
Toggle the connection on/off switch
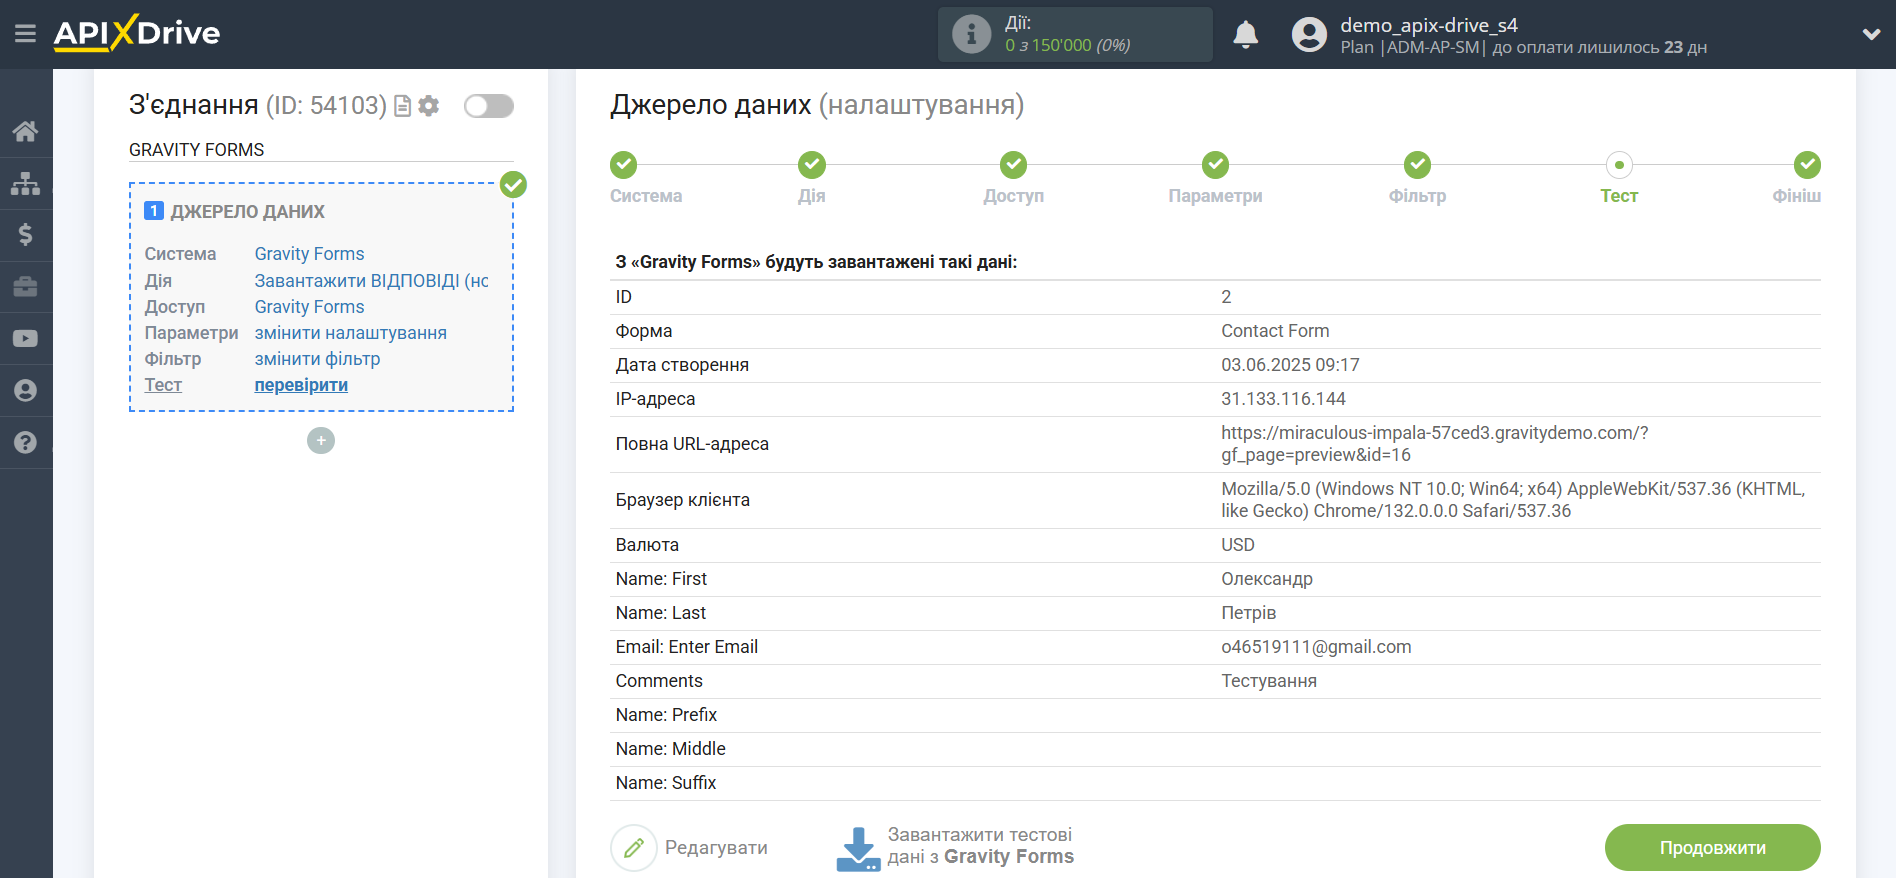pos(489,106)
